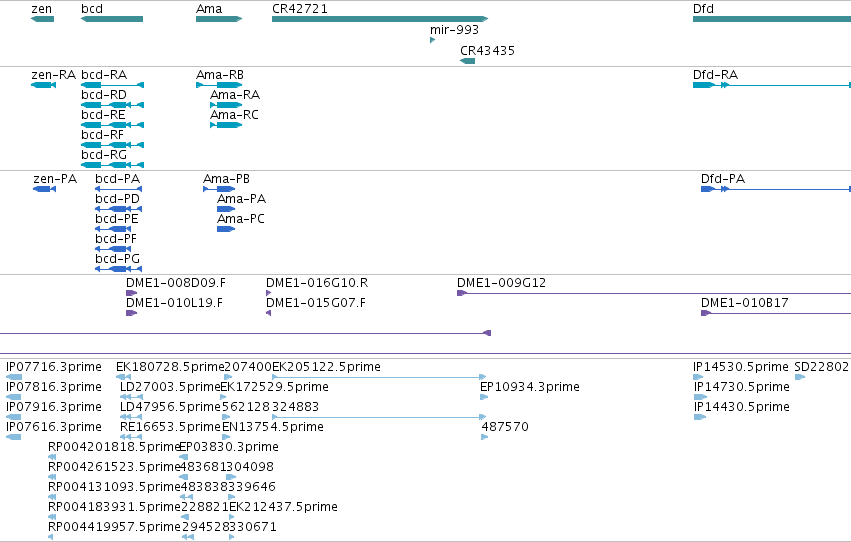Open protein bcd-PG label
Viewport: 851px width, 542px height.
click(118, 259)
